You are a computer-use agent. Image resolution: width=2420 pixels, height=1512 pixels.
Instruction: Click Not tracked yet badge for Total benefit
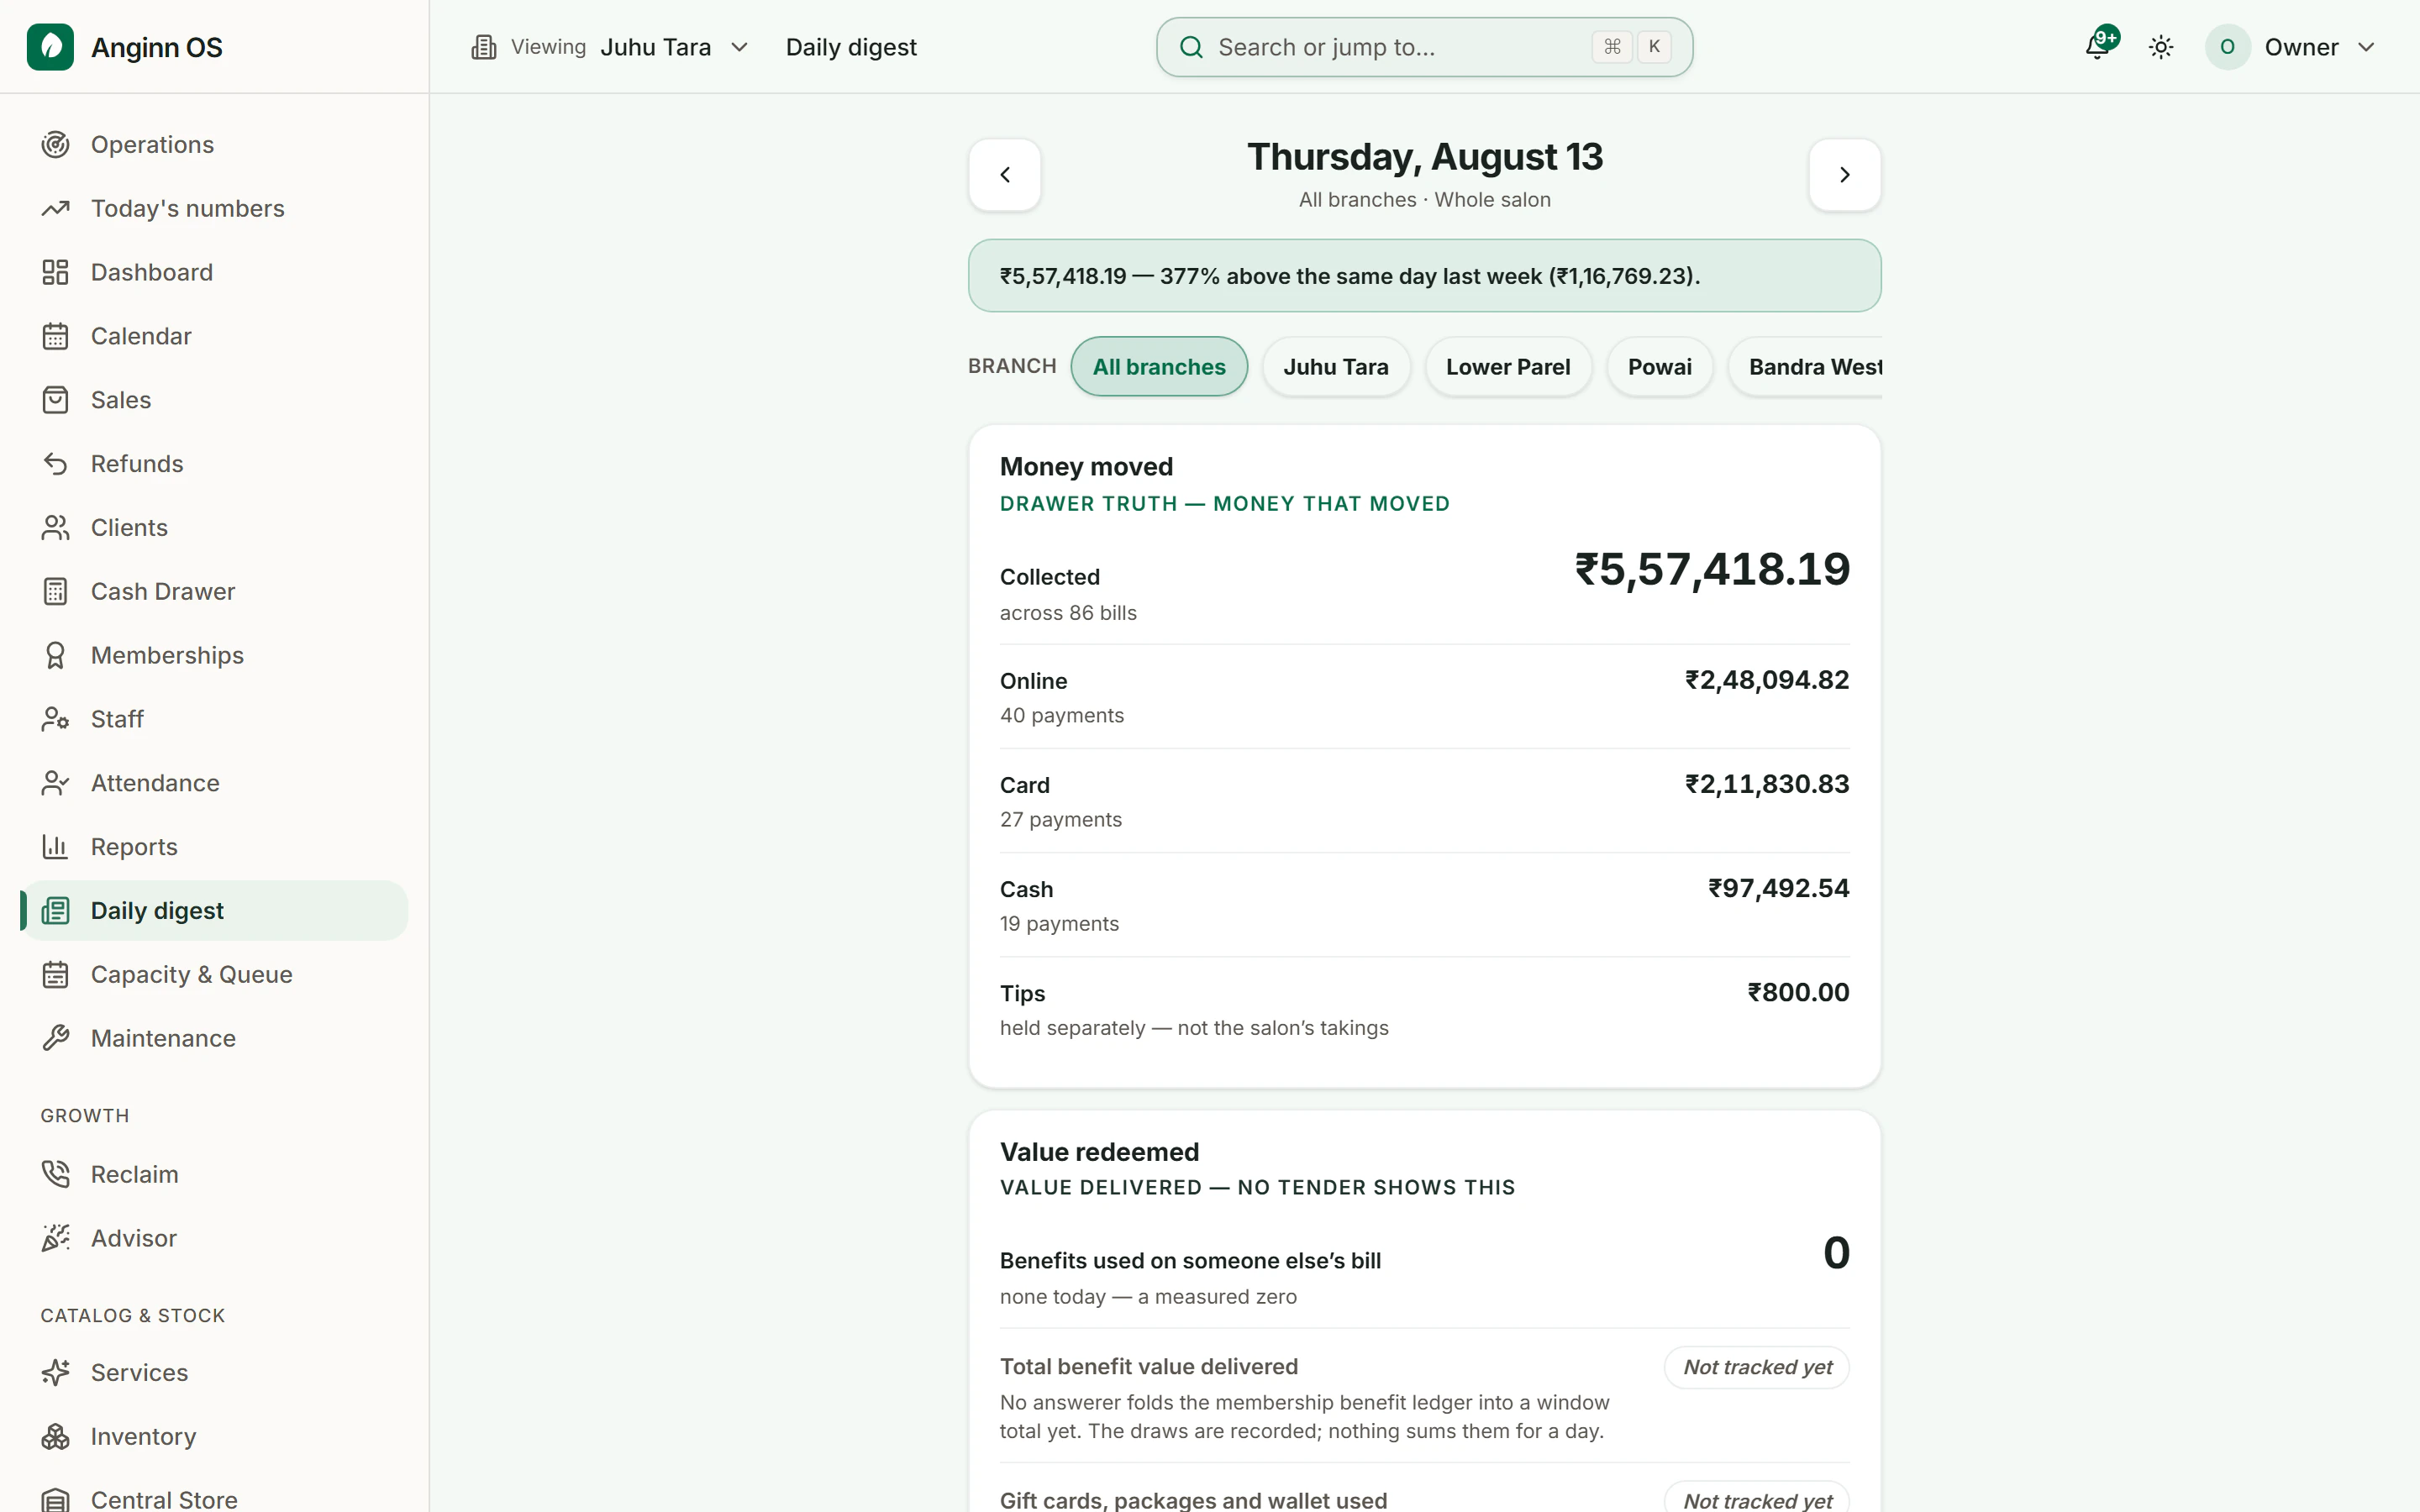pos(1757,1367)
